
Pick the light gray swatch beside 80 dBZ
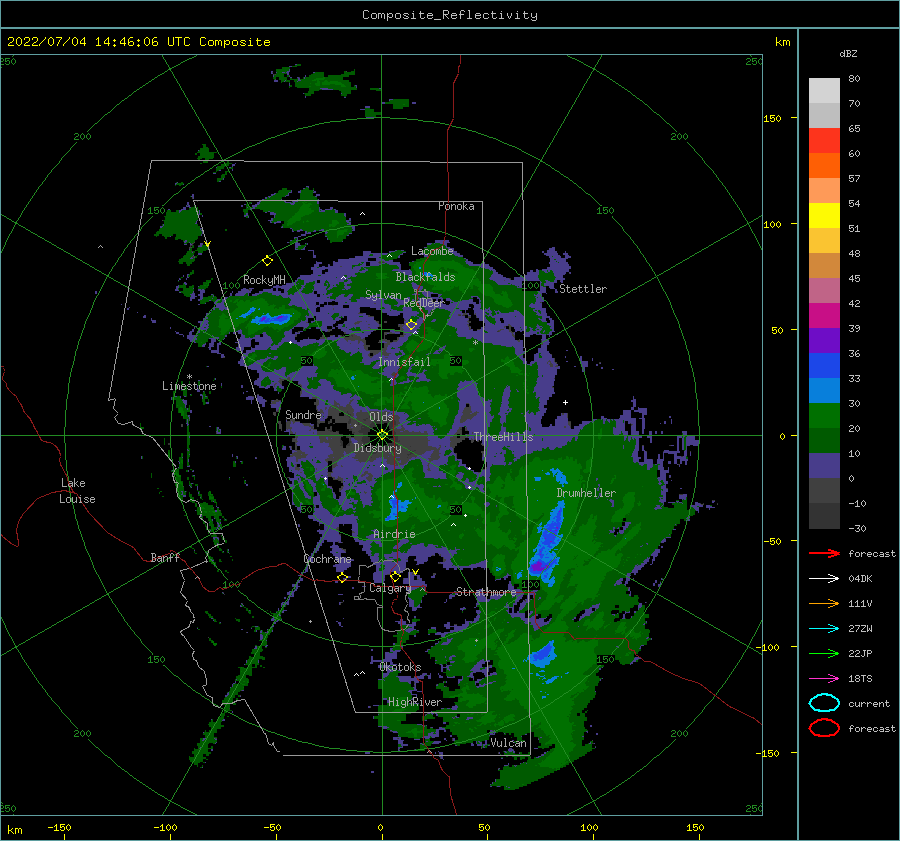pos(824,90)
